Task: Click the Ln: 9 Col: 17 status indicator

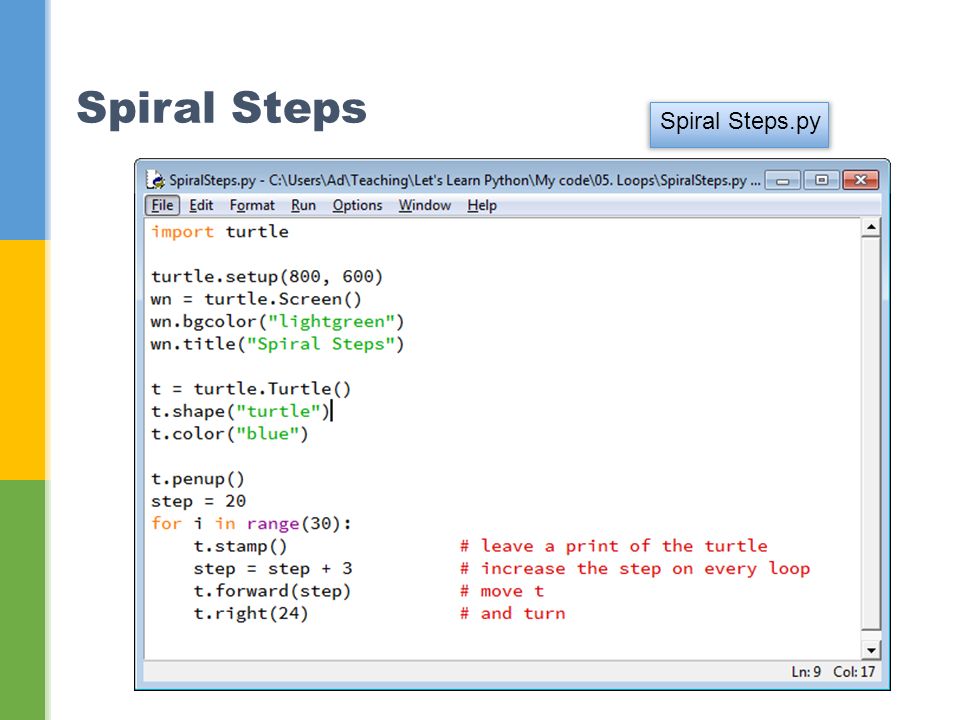Action: 833,672
